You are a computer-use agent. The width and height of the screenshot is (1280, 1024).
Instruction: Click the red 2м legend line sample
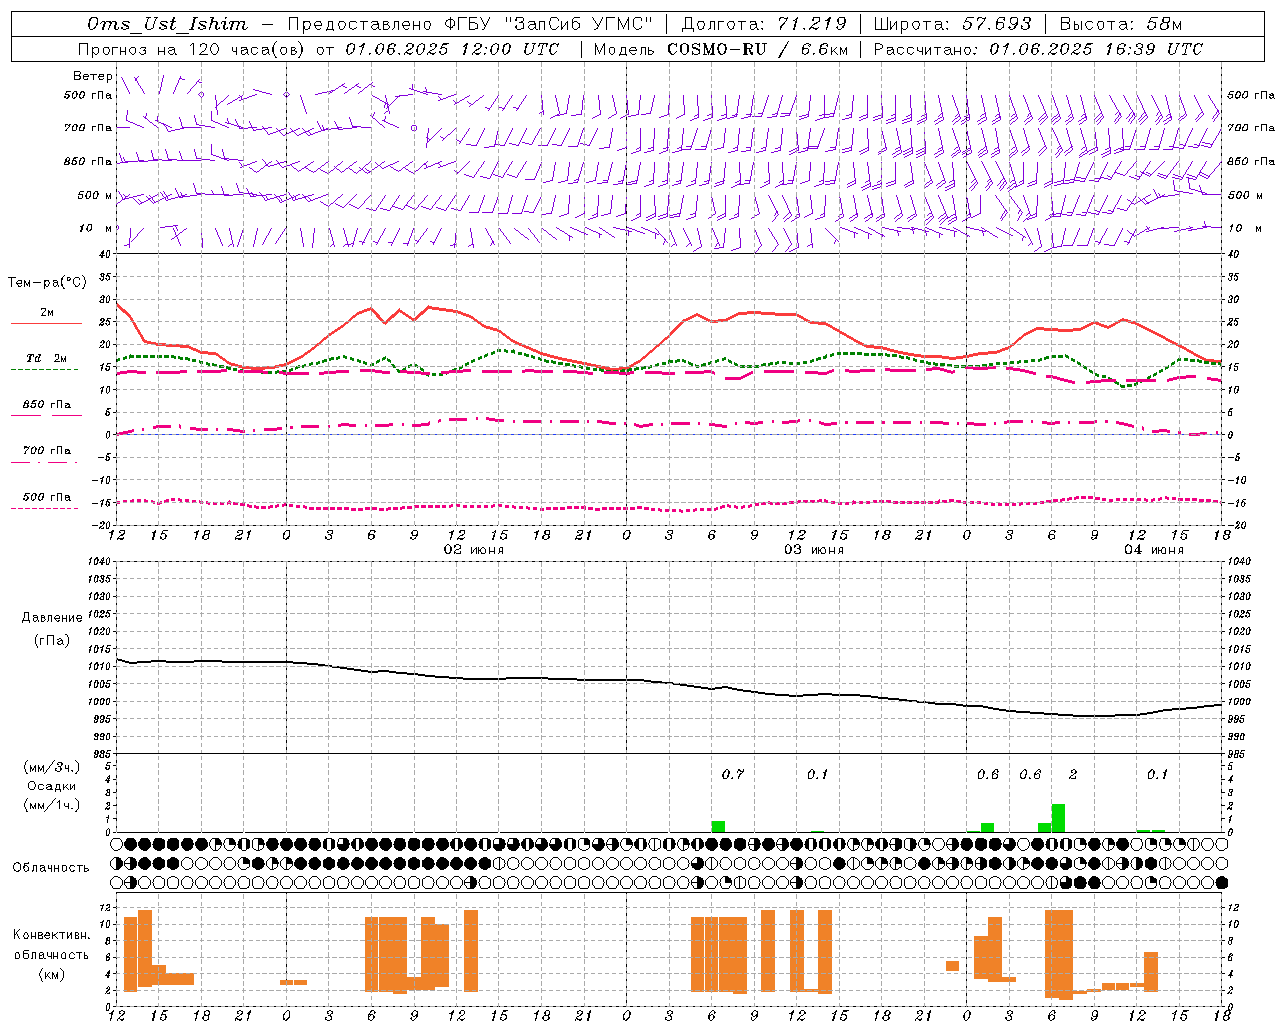click(x=46, y=323)
